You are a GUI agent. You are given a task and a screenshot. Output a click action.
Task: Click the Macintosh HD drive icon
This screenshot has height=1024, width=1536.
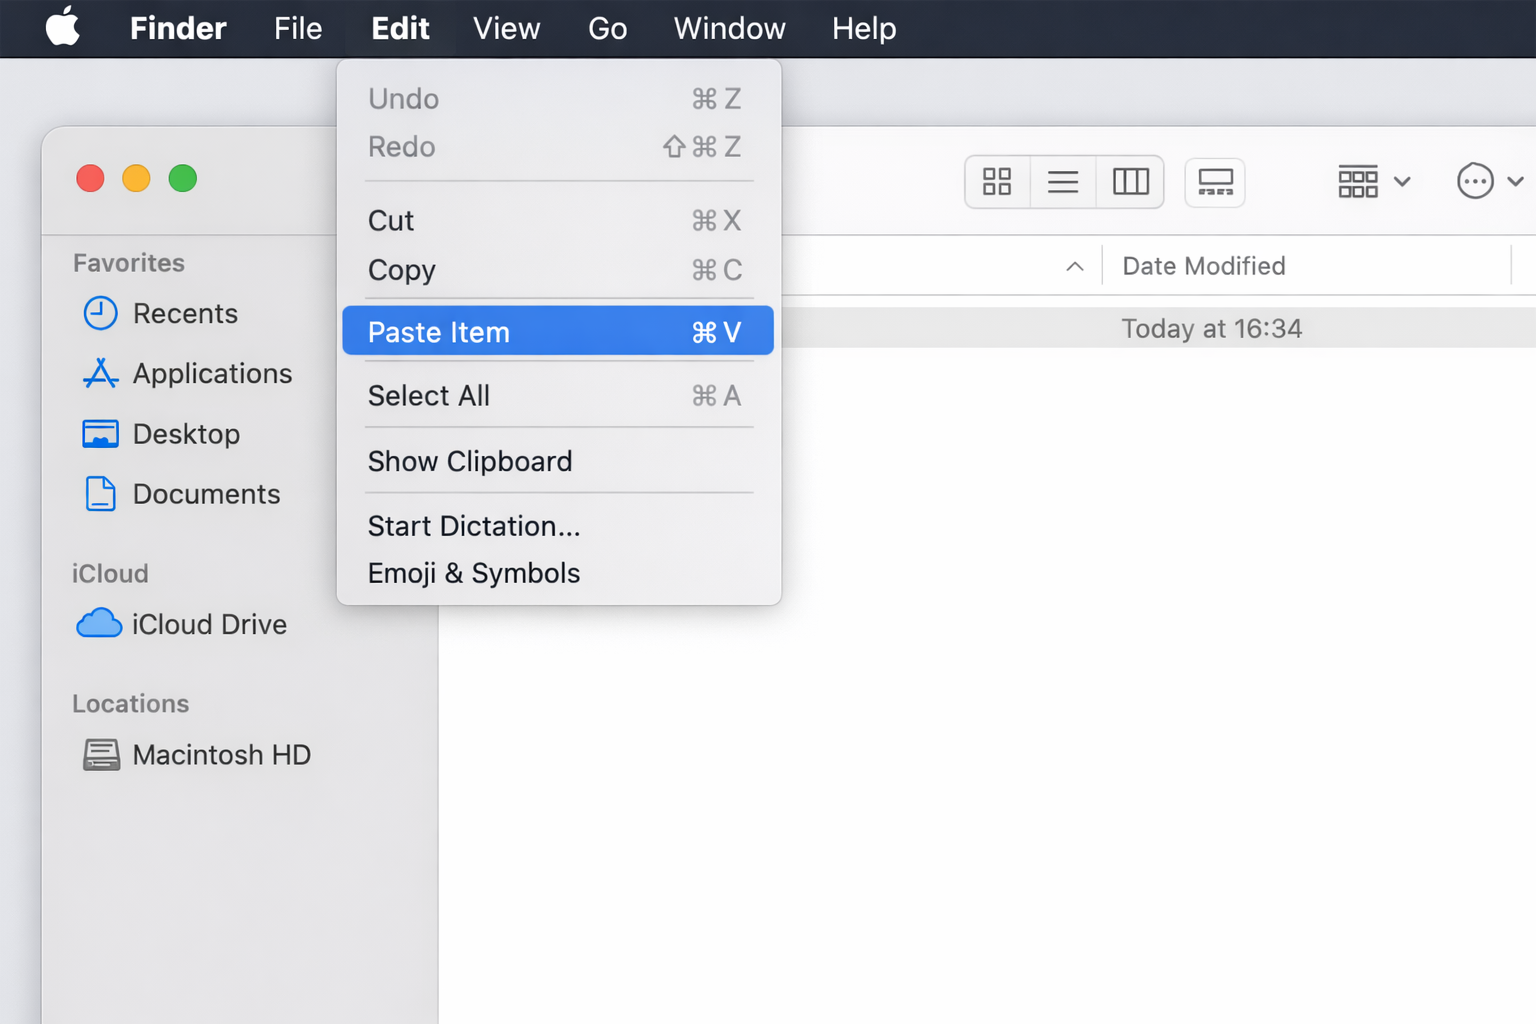coord(101,755)
